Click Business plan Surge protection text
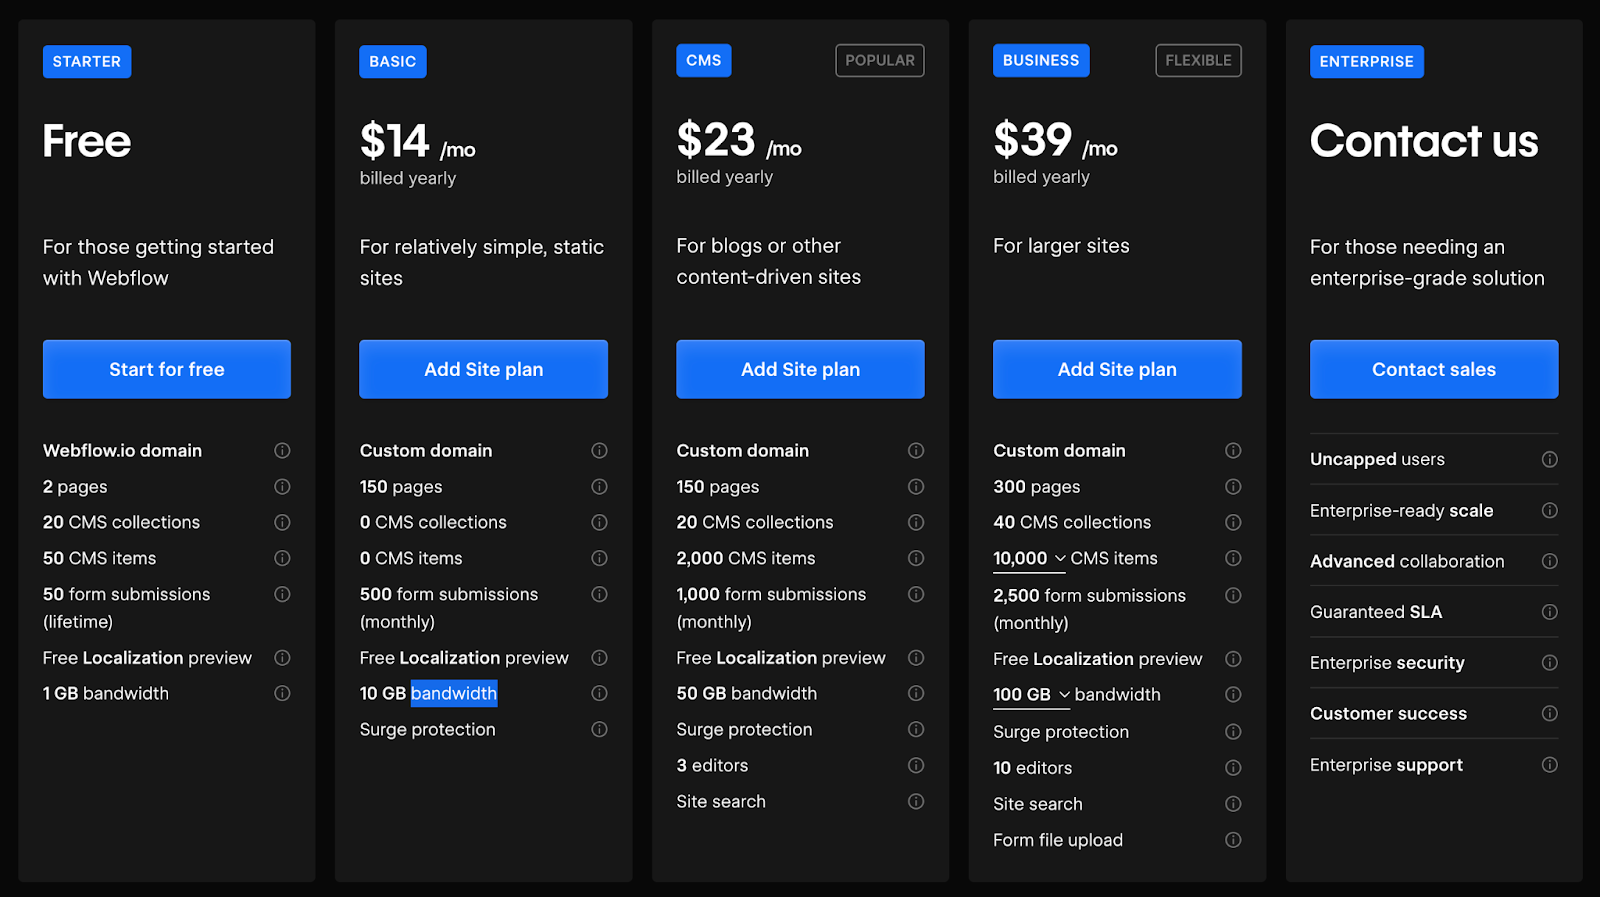The width and height of the screenshot is (1600, 897). point(1061,732)
